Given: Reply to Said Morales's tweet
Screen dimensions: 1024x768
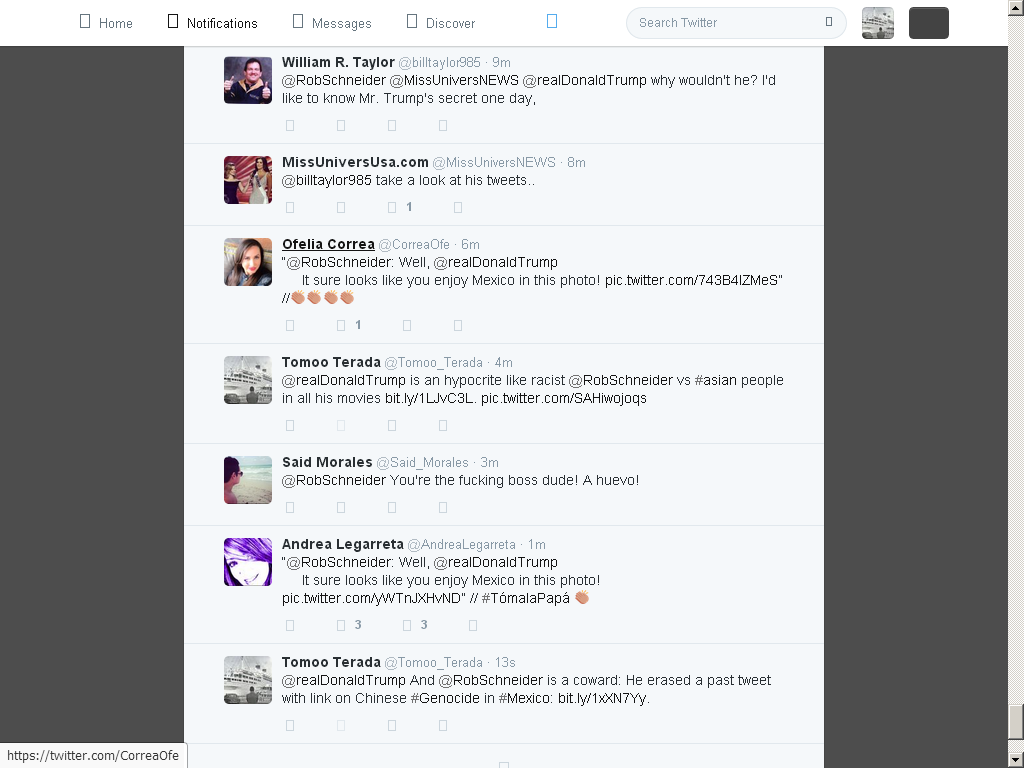Looking at the screenshot, I should click(x=290, y=507).
